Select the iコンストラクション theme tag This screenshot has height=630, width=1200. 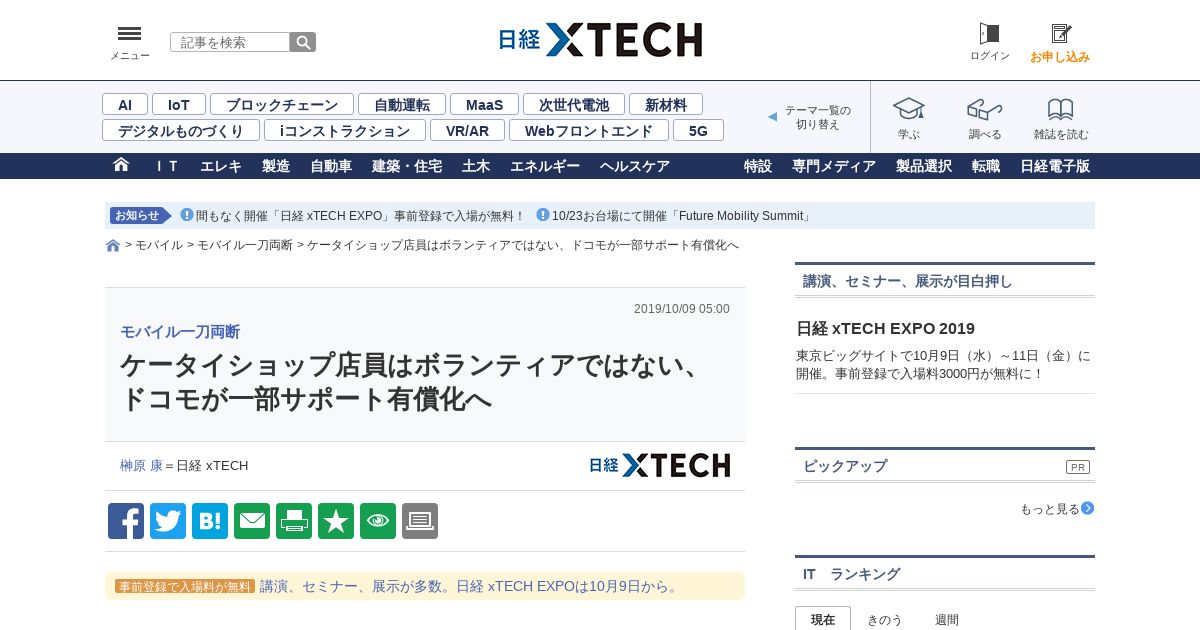[x=345, y=130]
